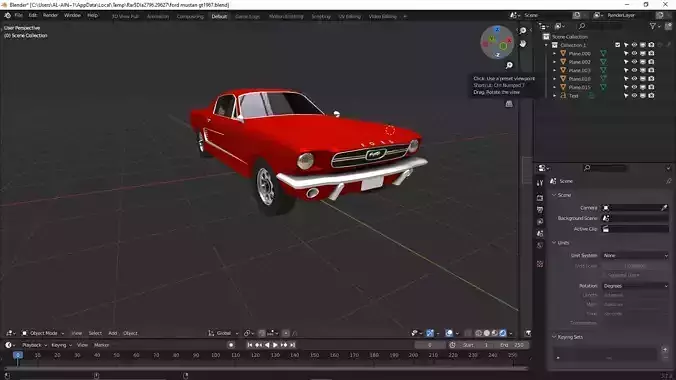Viewport: 676px width, 380px height.
Task: Click the pin icon in Scene properties header
Action: [668, 181]
